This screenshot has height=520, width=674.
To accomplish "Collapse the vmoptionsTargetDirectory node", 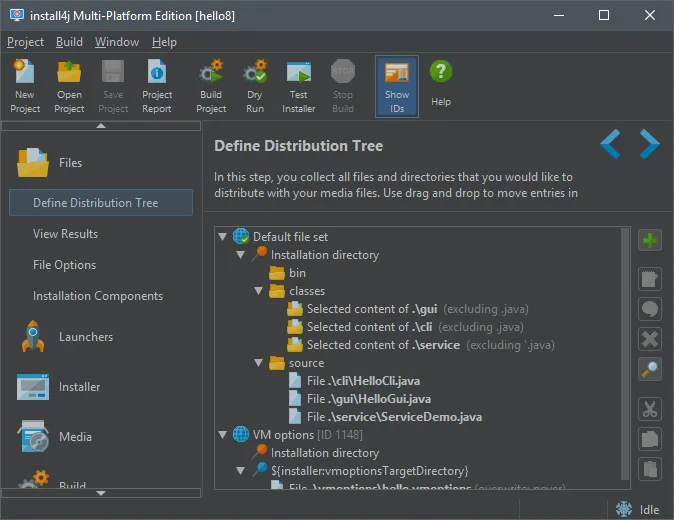I will [x=240, y=471].
